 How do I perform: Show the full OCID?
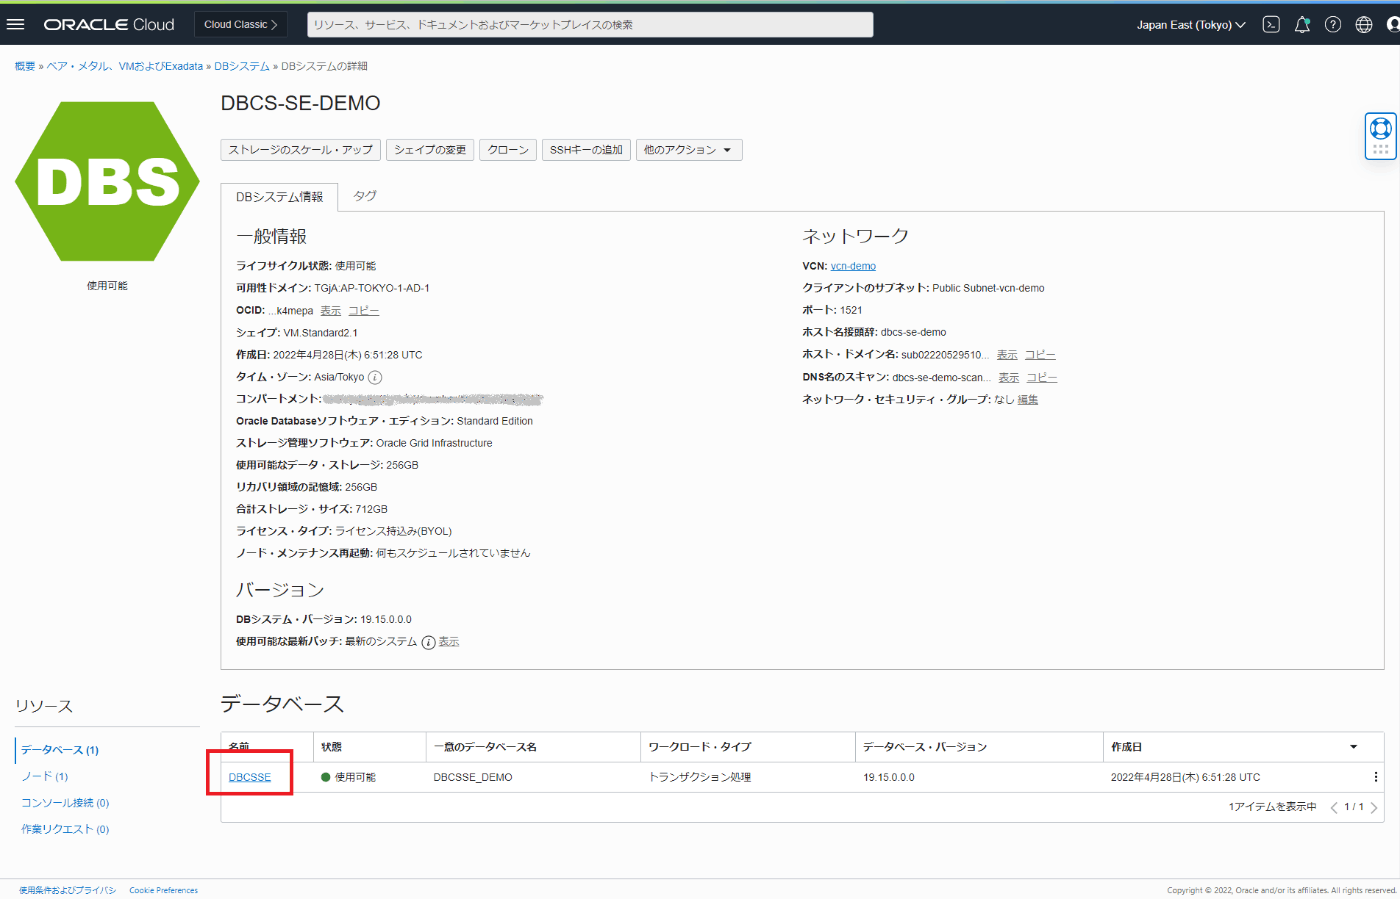click(x=330, y=311)
